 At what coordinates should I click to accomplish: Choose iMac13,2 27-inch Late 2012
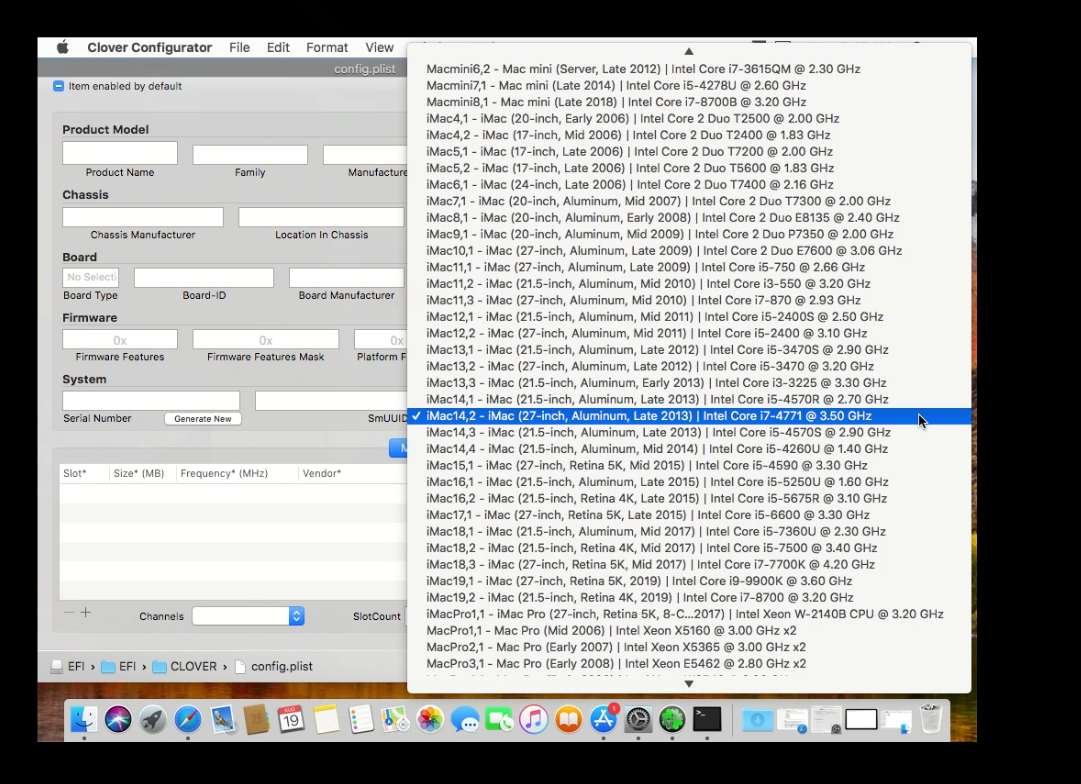(689, 366)
